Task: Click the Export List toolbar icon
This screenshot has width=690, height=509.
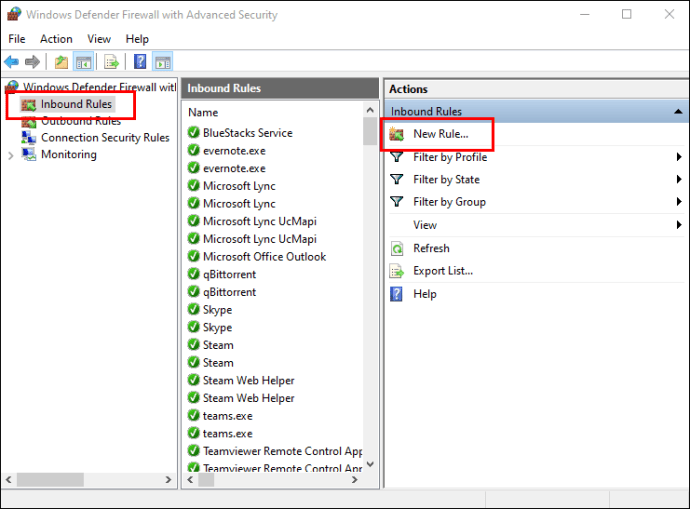Action: pos(111,62)
